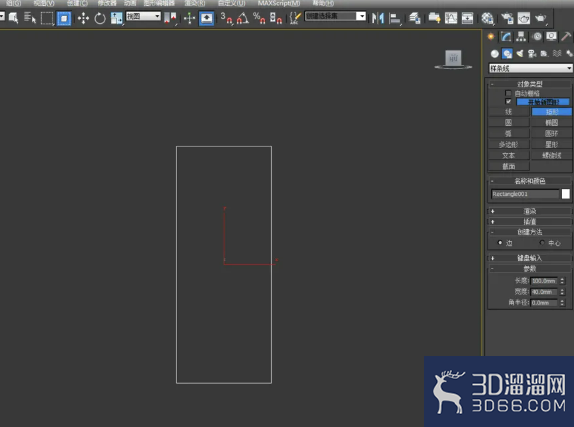Activate the Select Object tool
Image resolution: width=574 pixels, height=427 pixels.
(14, 18)
